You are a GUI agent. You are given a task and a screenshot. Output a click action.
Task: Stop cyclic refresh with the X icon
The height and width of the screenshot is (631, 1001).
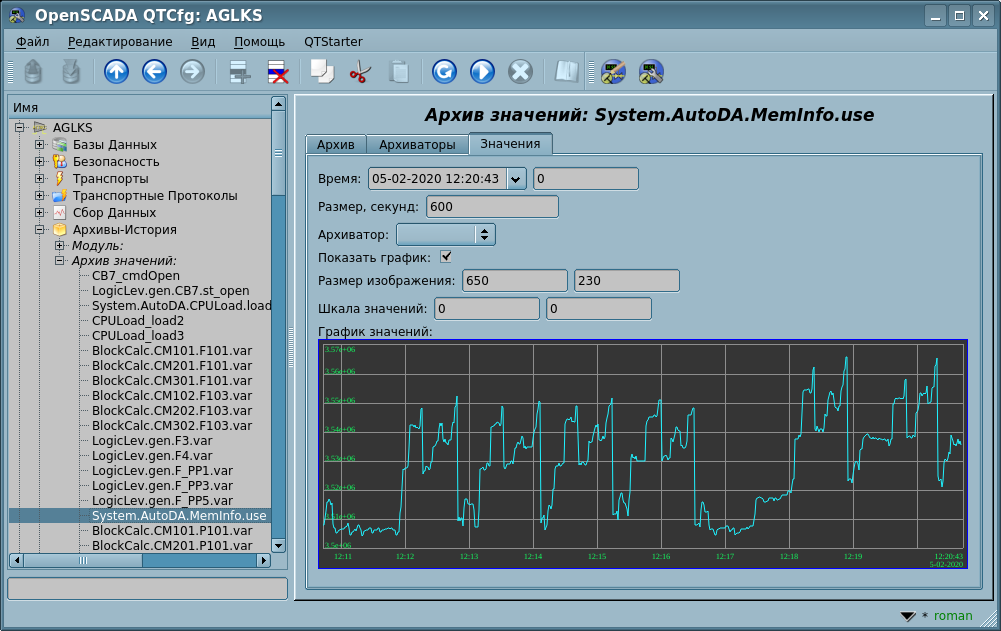point(520,72)
